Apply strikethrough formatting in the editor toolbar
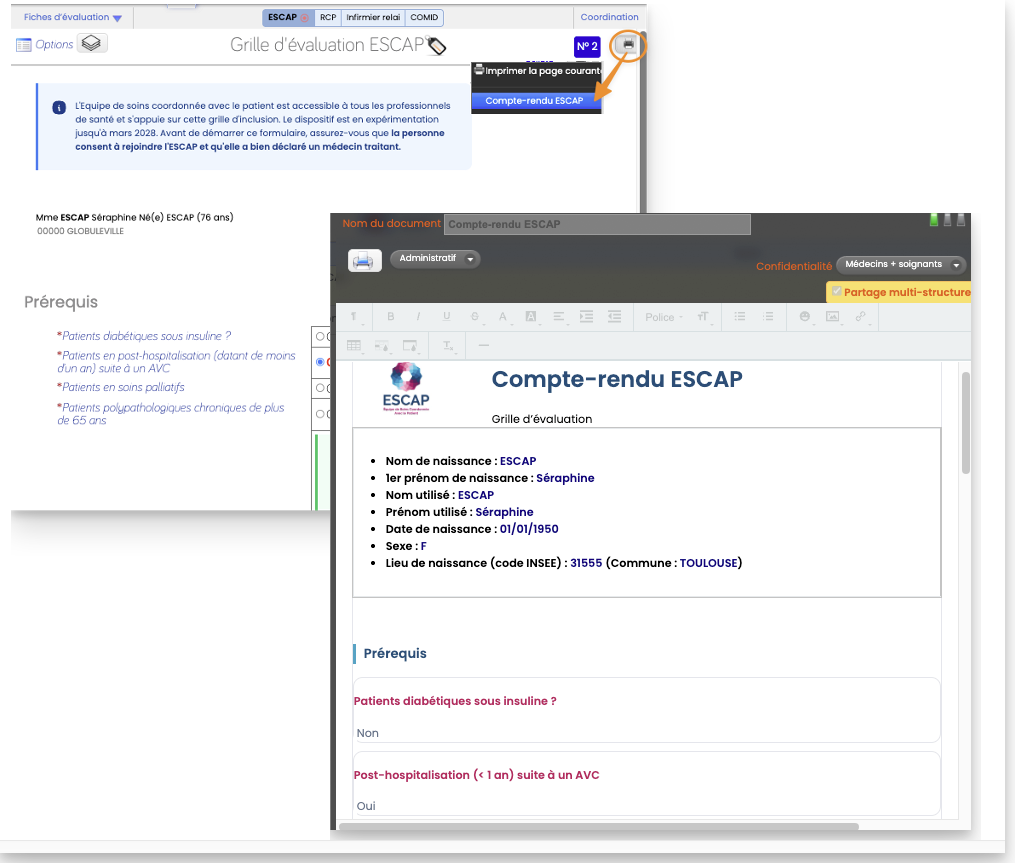Screen dimensions: 1015x863 (x=474, y=317)
